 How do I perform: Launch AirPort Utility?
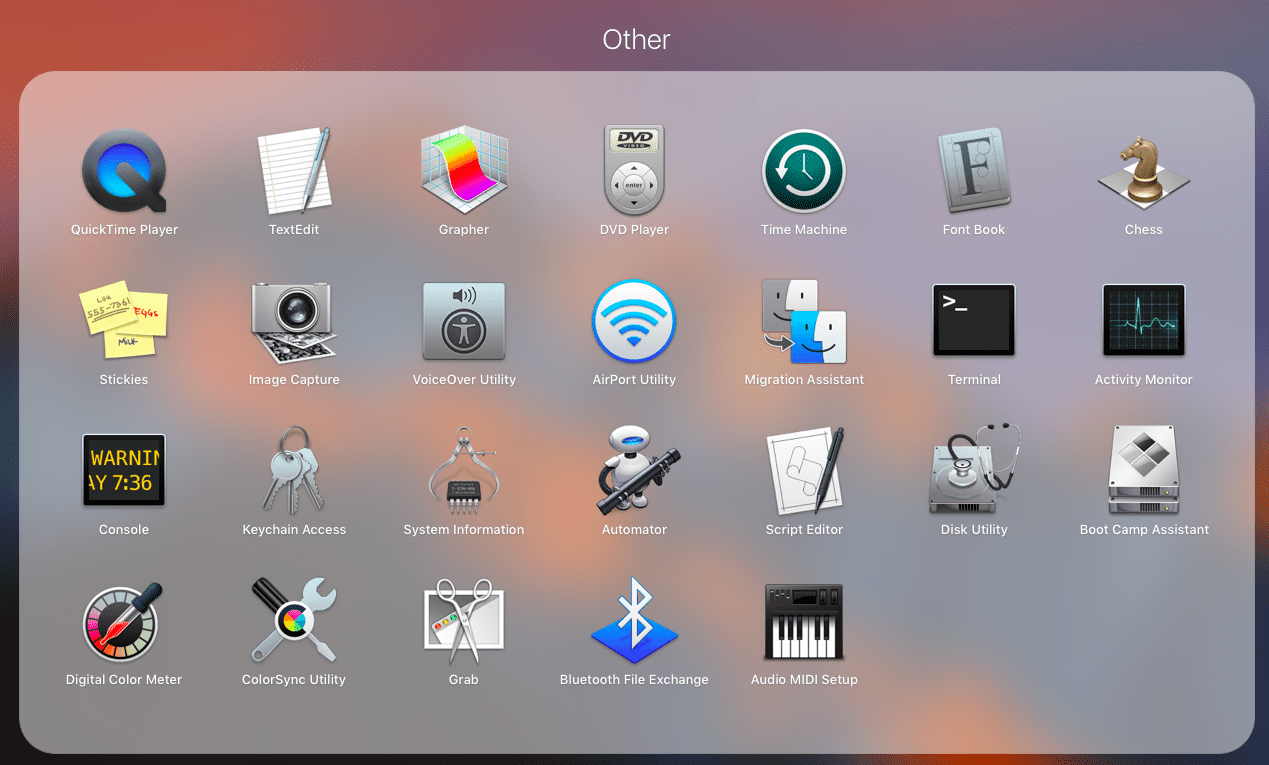[634, 321]
